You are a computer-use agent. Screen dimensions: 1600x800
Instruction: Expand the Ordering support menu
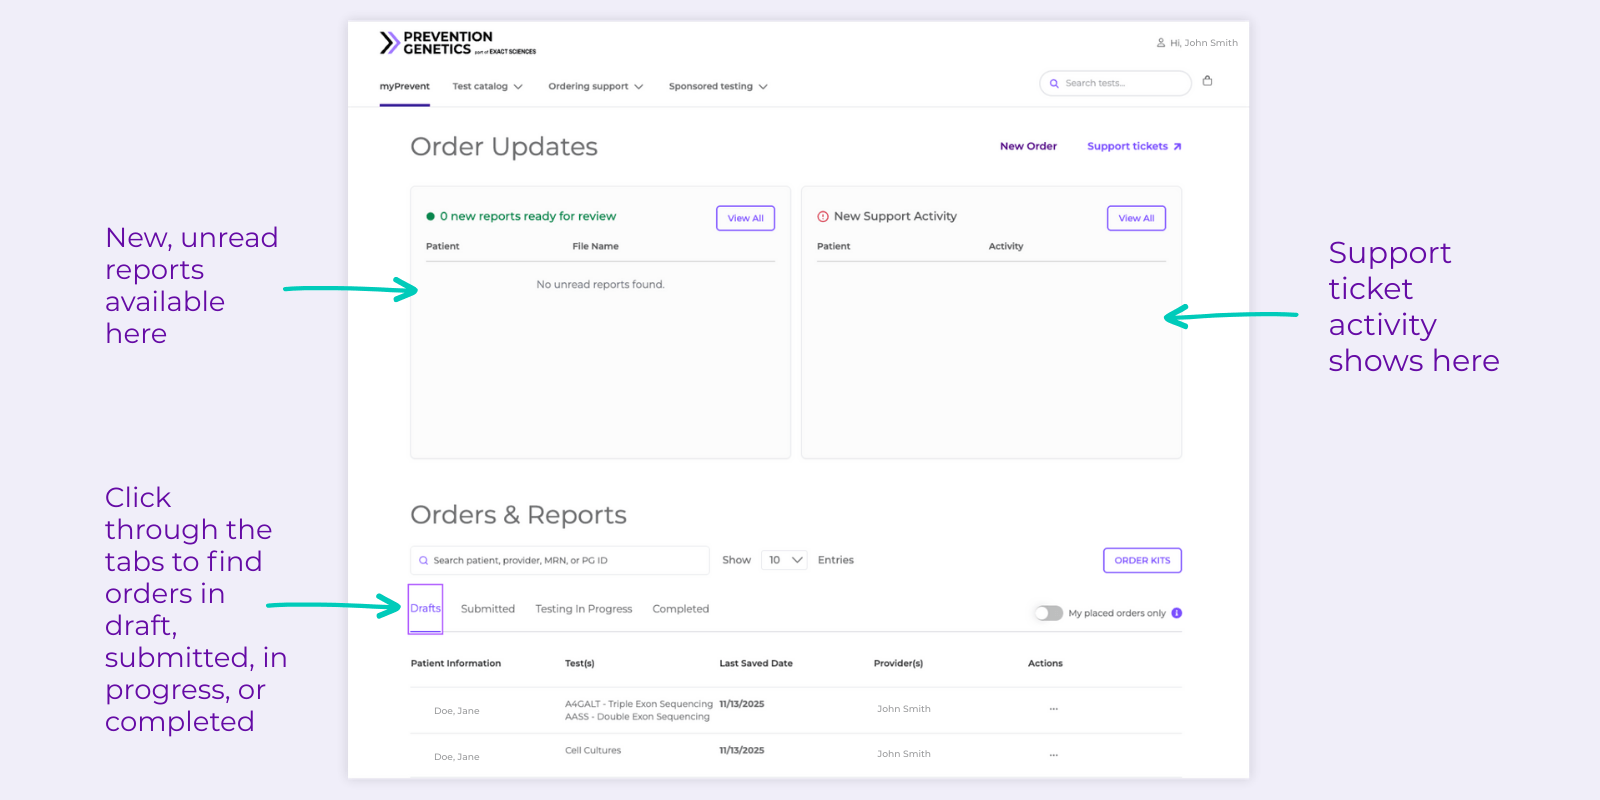(x=595, y=87)
